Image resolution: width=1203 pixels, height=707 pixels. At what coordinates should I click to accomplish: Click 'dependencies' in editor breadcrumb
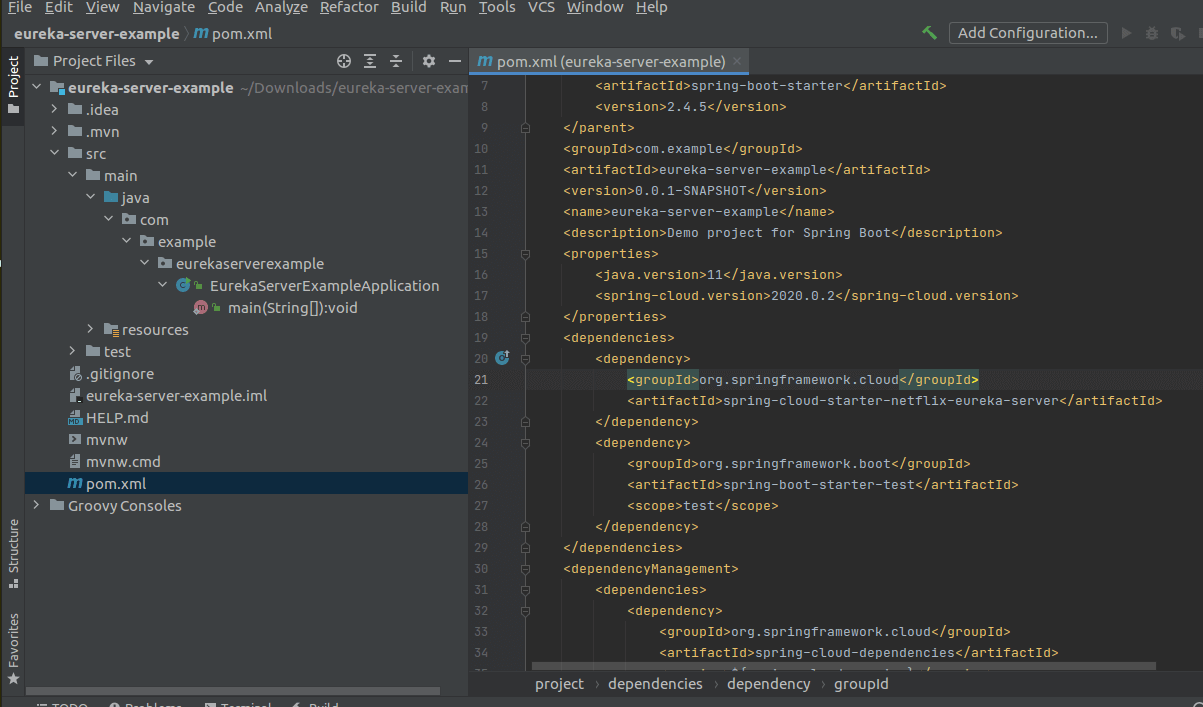pyautogui.click(x=655, y=684)
